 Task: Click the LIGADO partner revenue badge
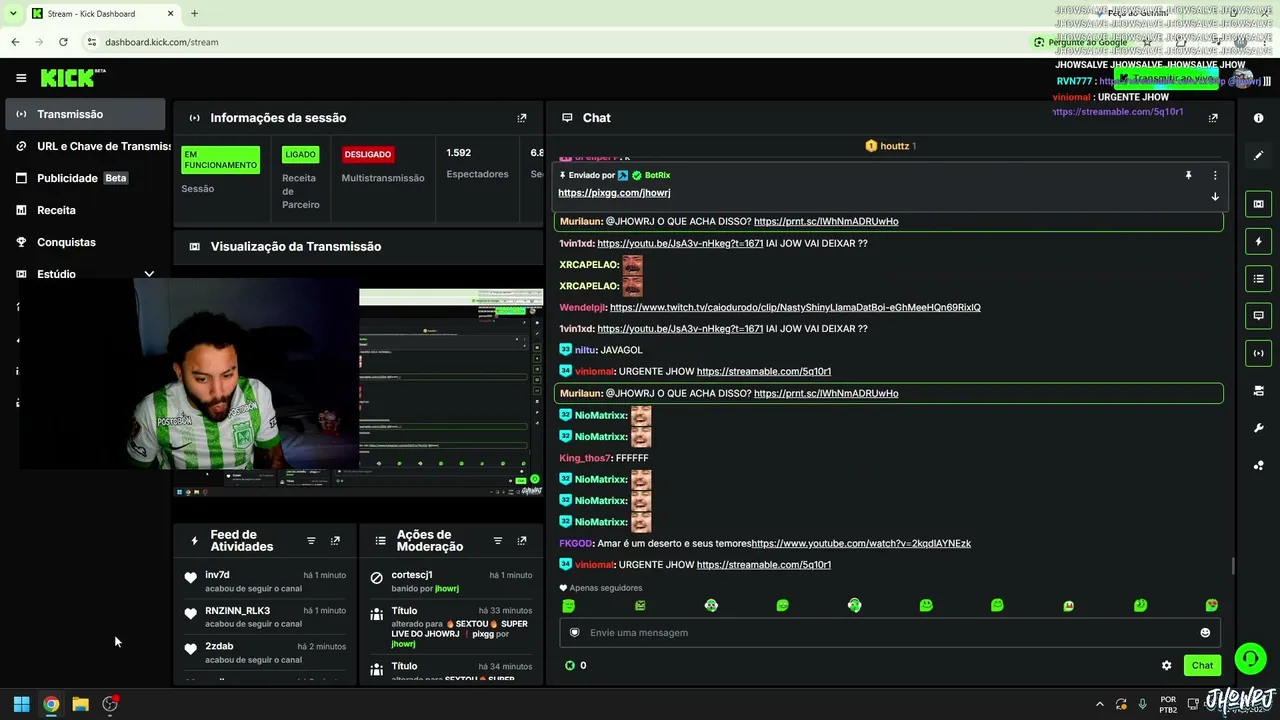pyautogui.click(x=300, y=155)
